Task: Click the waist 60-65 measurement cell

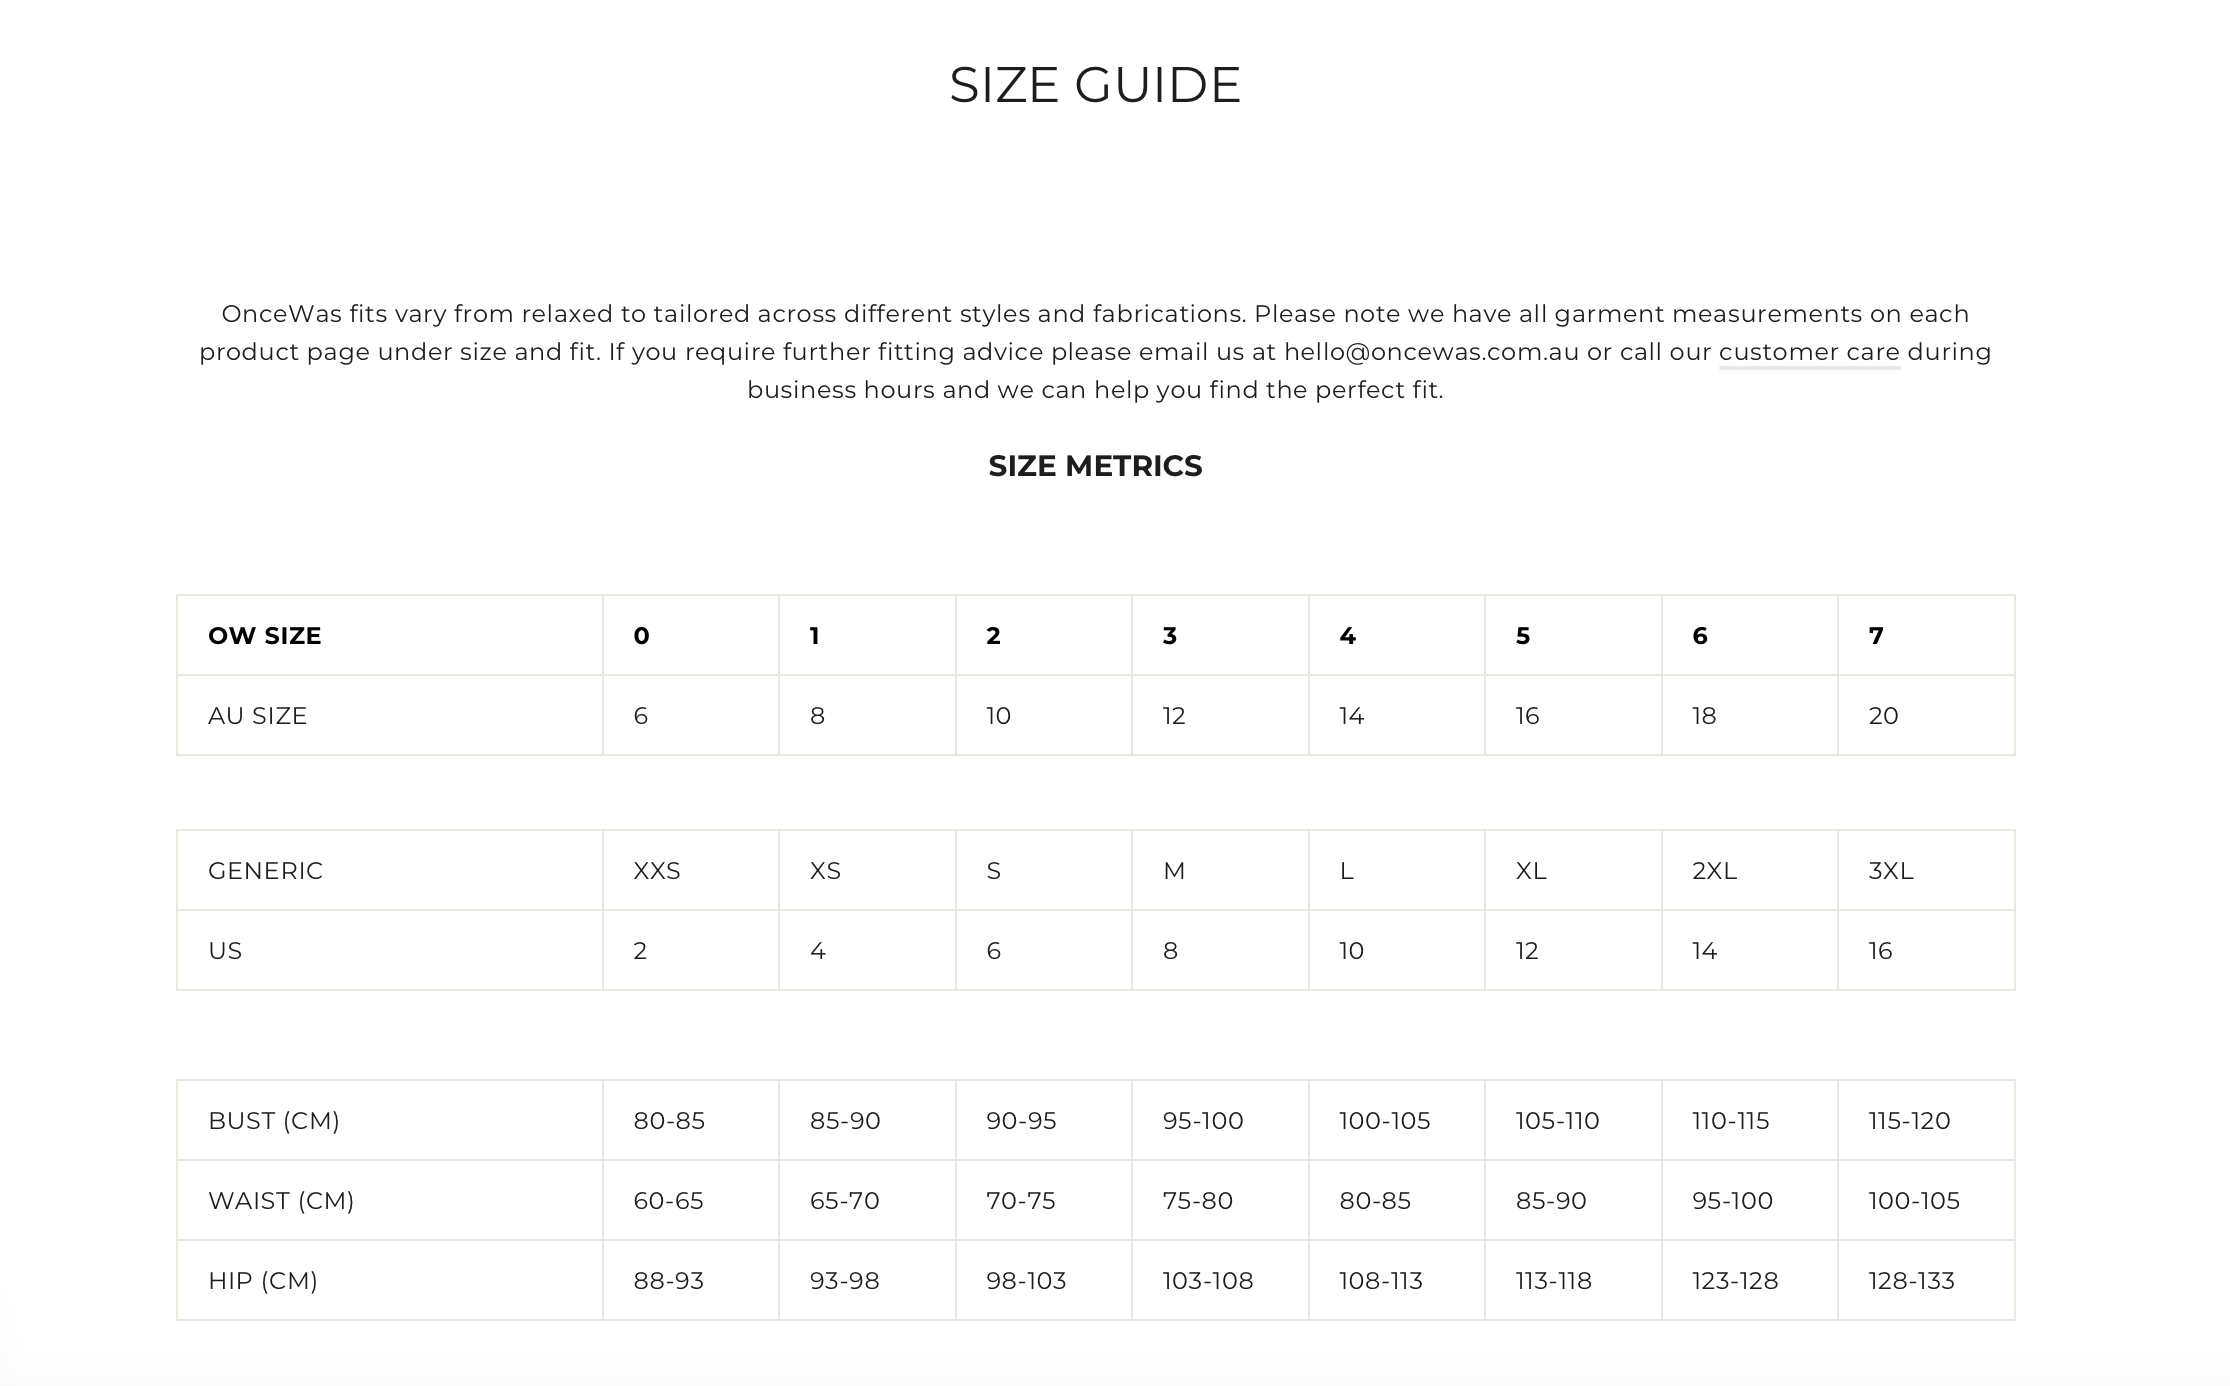Action: pyautogui.click(x=668, y=1201)
